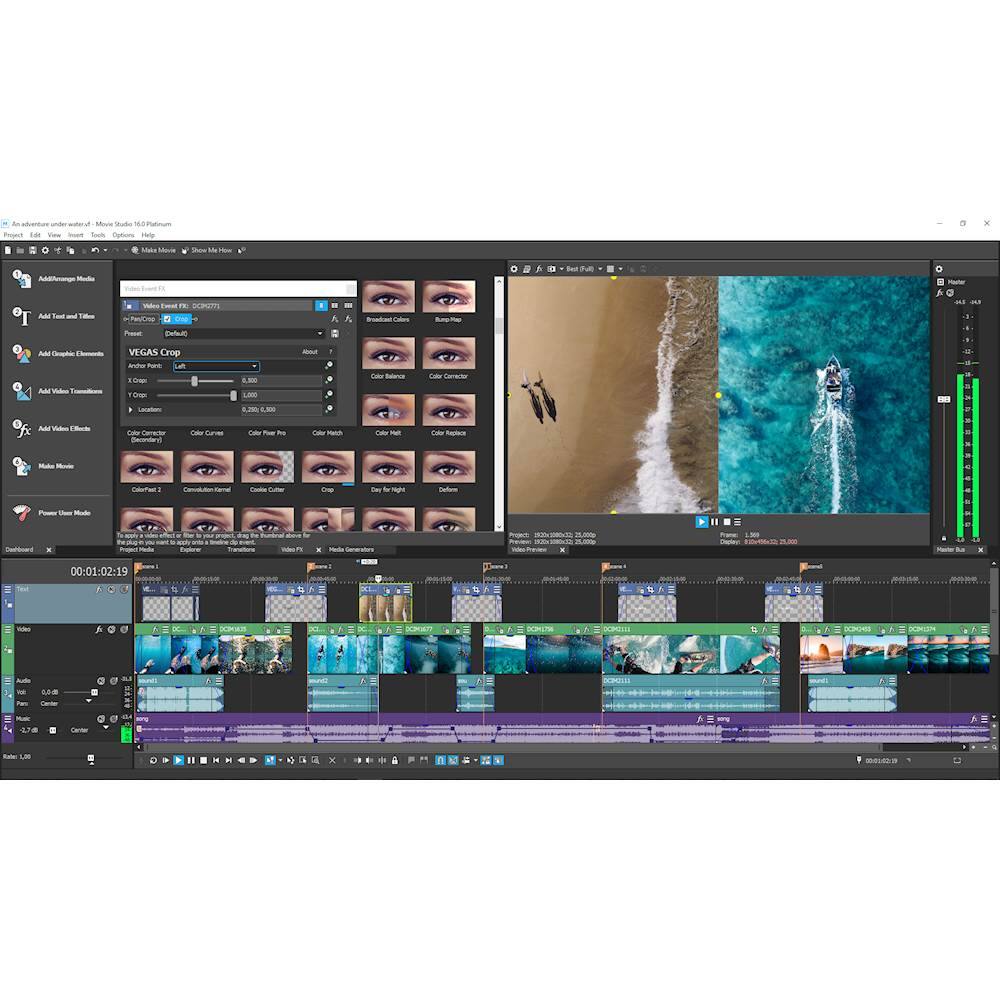Expand the Location parameter triangle
Screen dimensions: 1000x1000
[x=131, y=409]
